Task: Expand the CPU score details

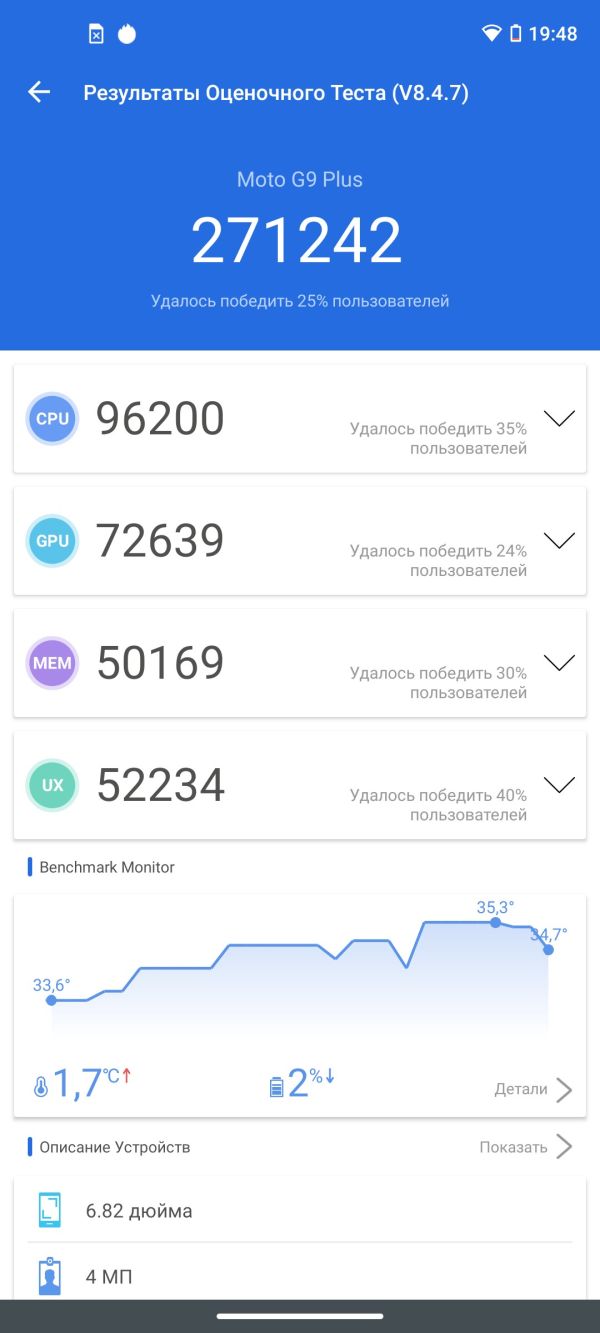Action: tap(559, 419)
